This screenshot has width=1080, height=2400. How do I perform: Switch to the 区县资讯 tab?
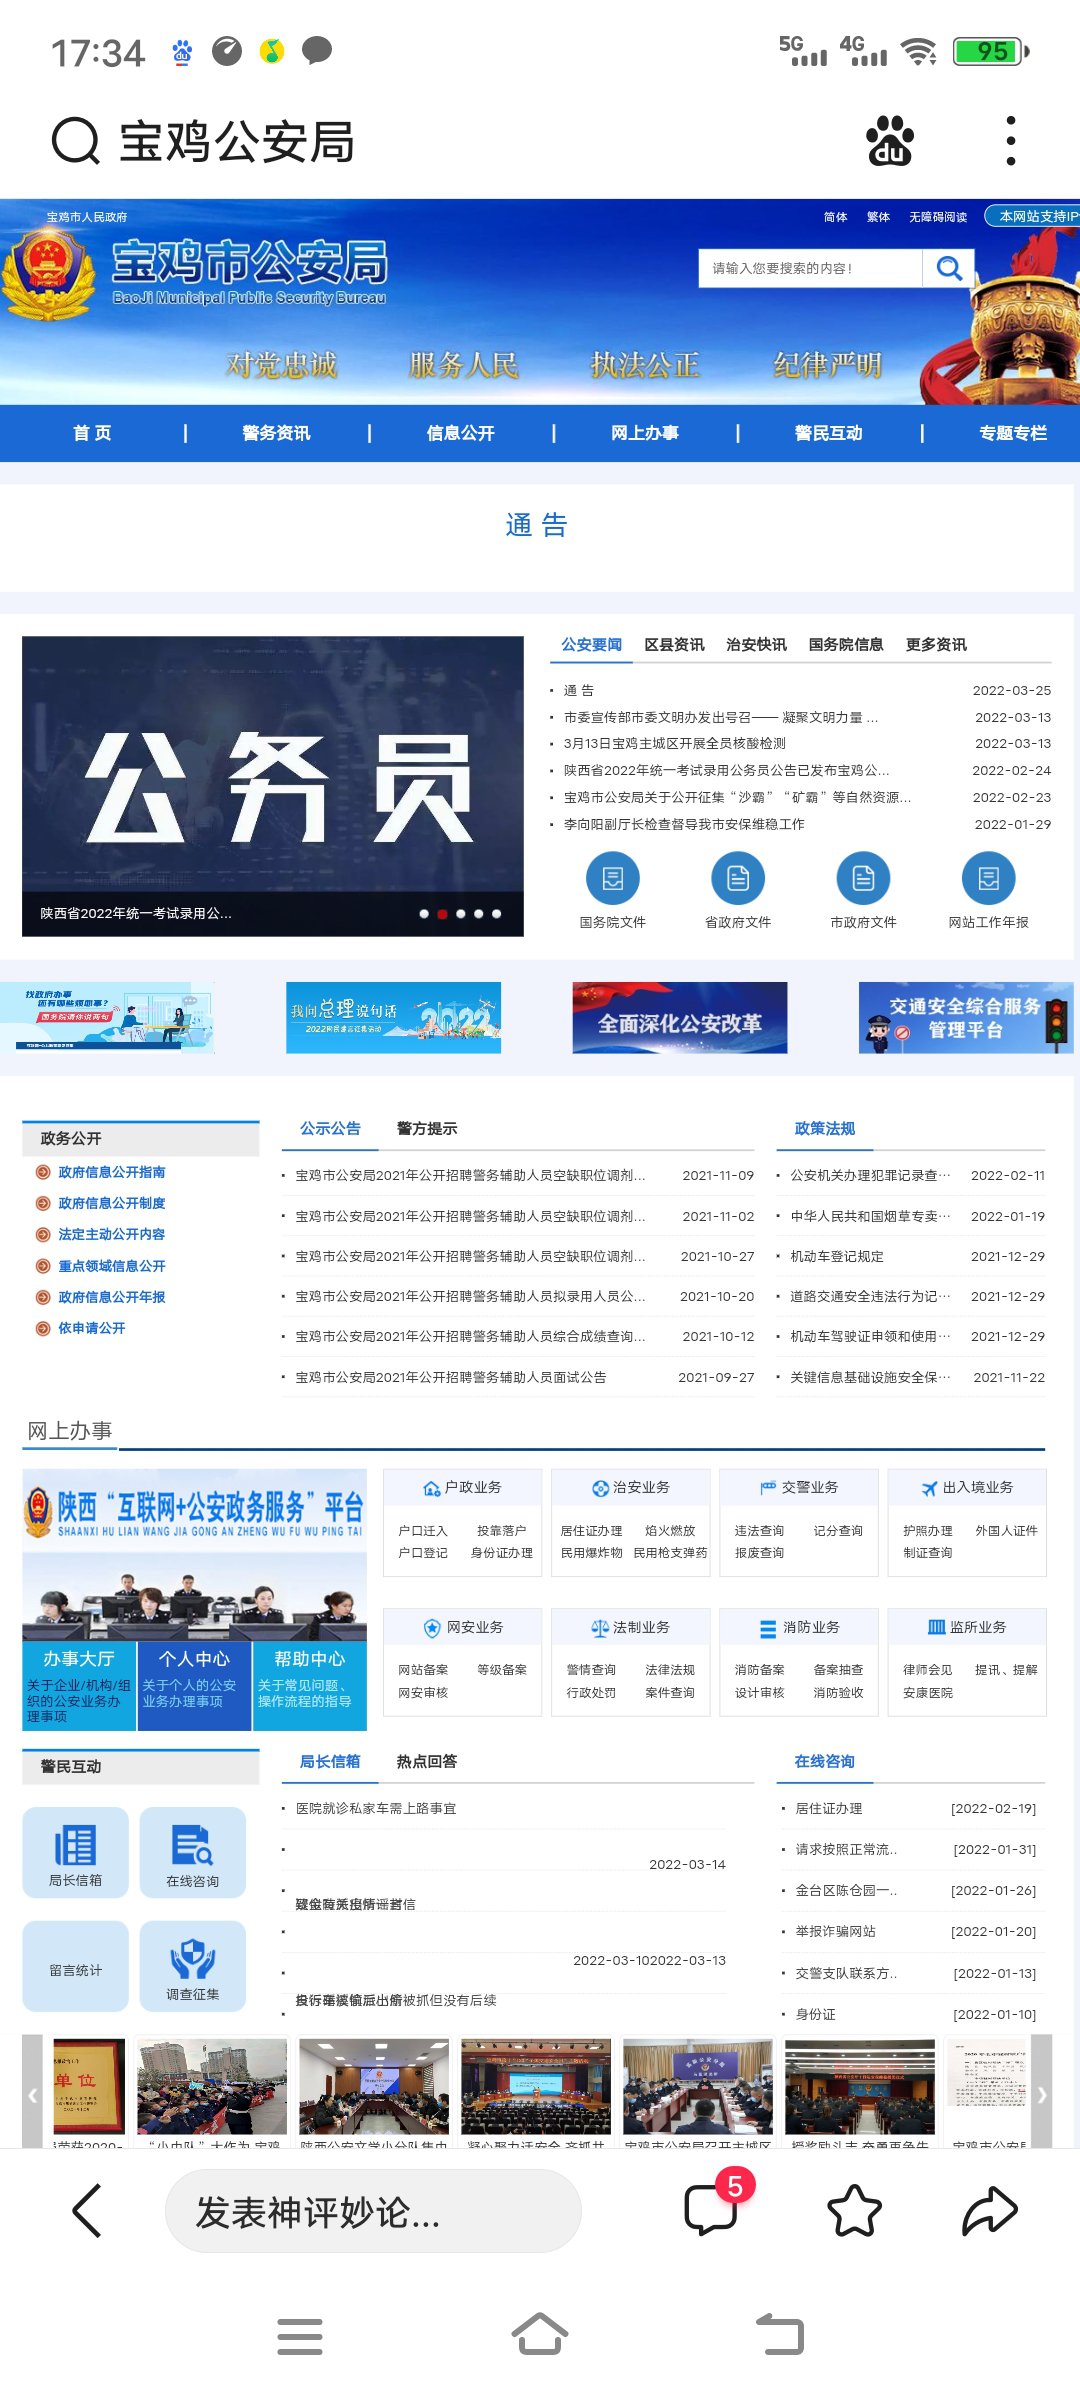(674, 645)
